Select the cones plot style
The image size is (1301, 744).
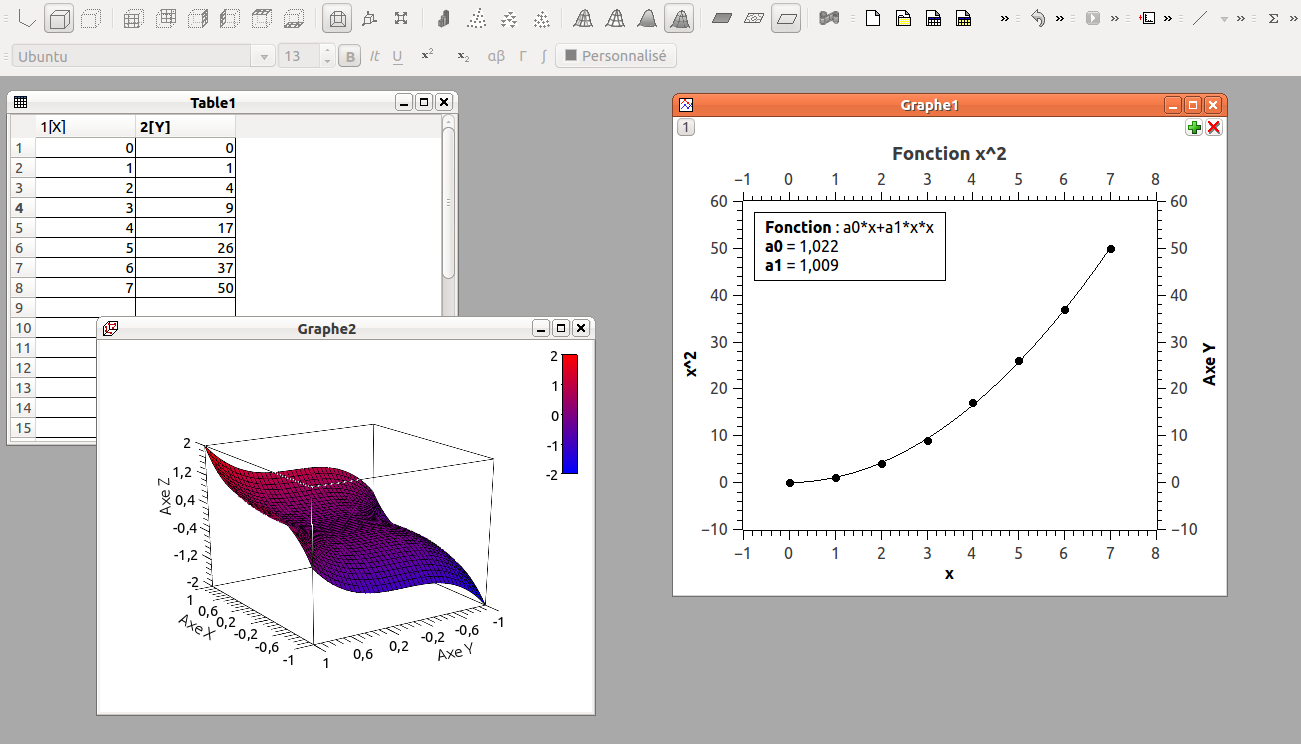click(509, 18)
